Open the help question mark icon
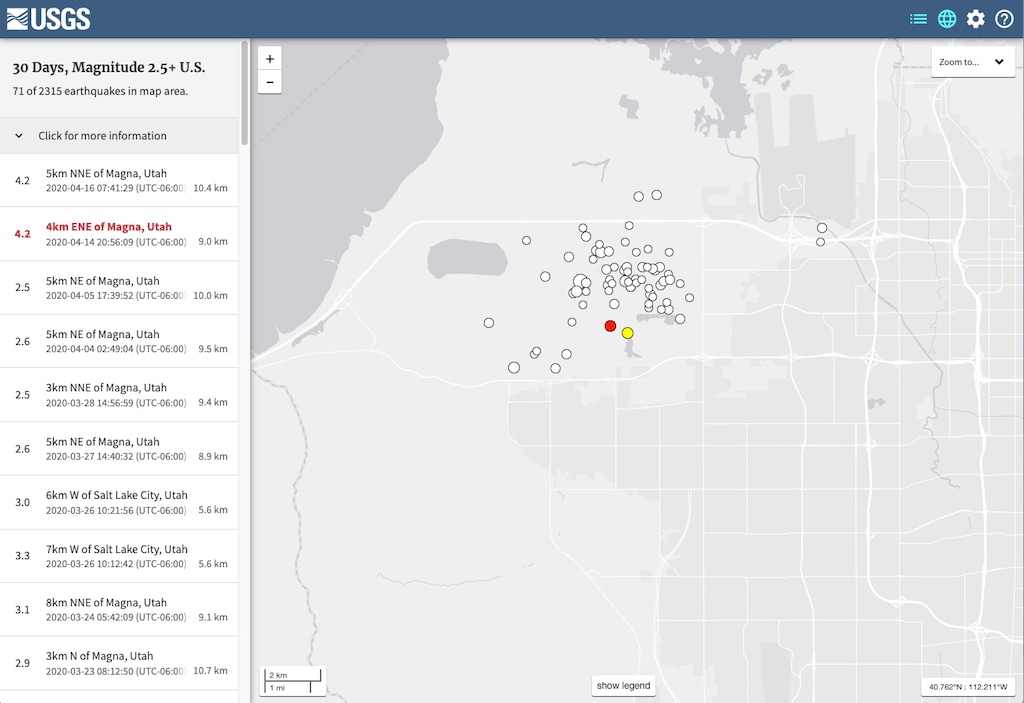 click(1004, 19)
